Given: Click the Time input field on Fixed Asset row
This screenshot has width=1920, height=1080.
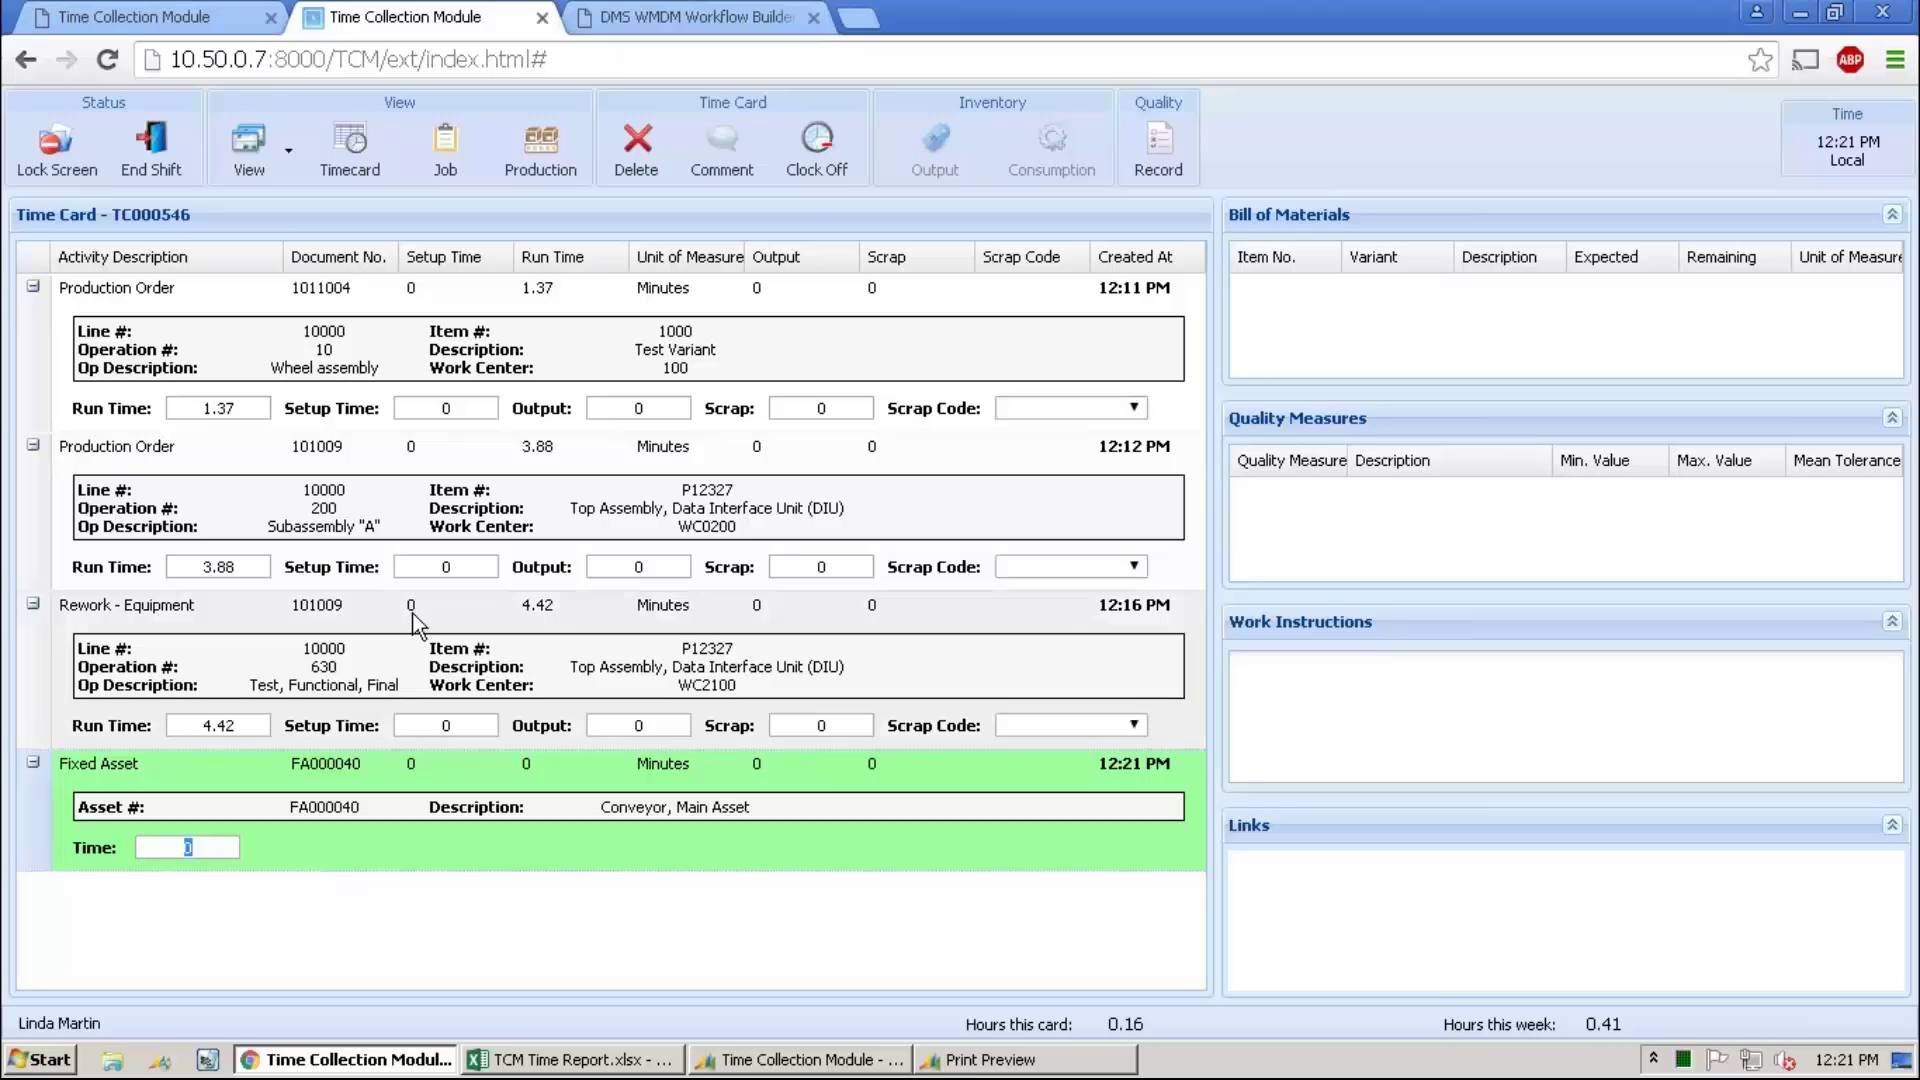Looking at the screenshot, I should pyautogui.click(x=187, y=847).
